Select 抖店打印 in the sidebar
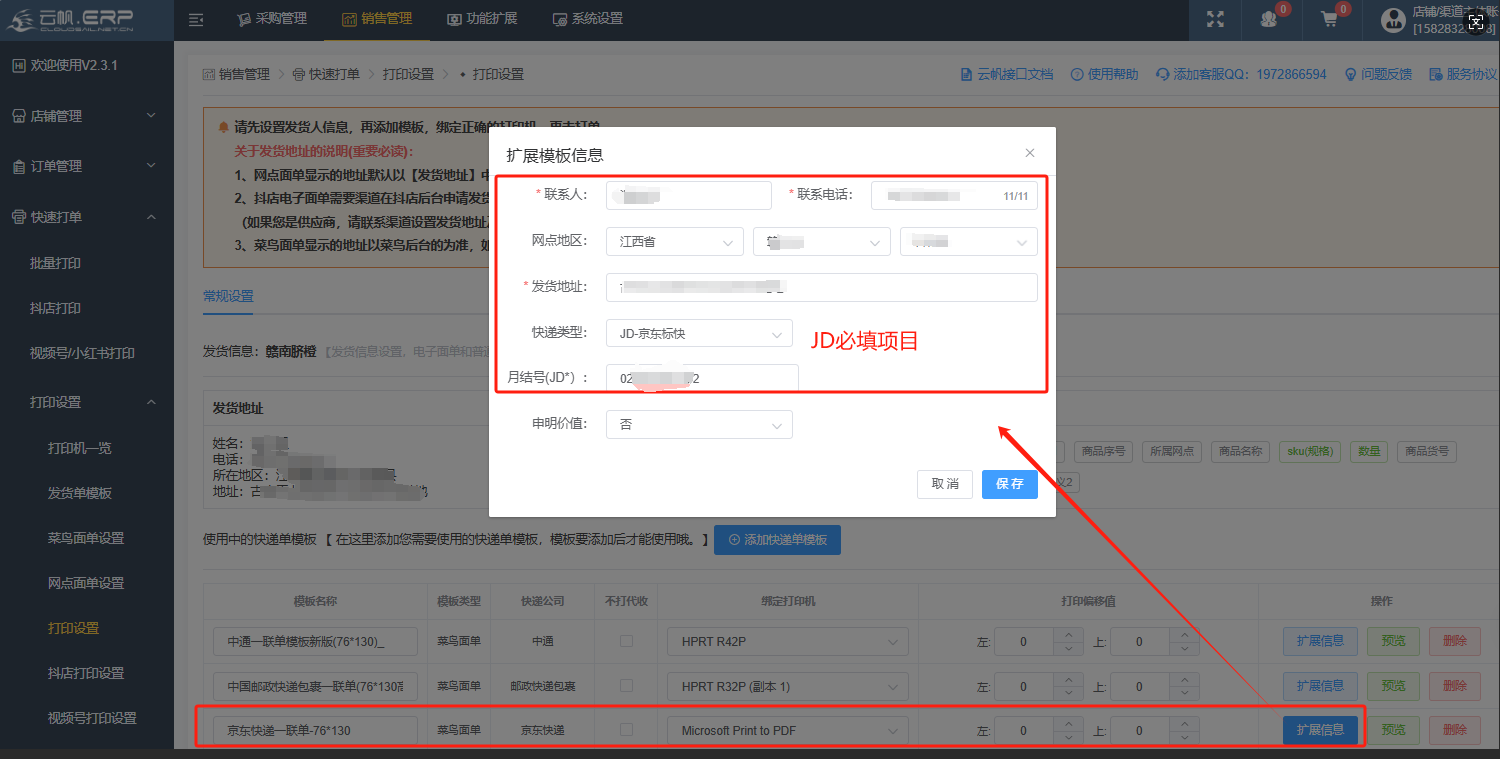 coord(56,308)
